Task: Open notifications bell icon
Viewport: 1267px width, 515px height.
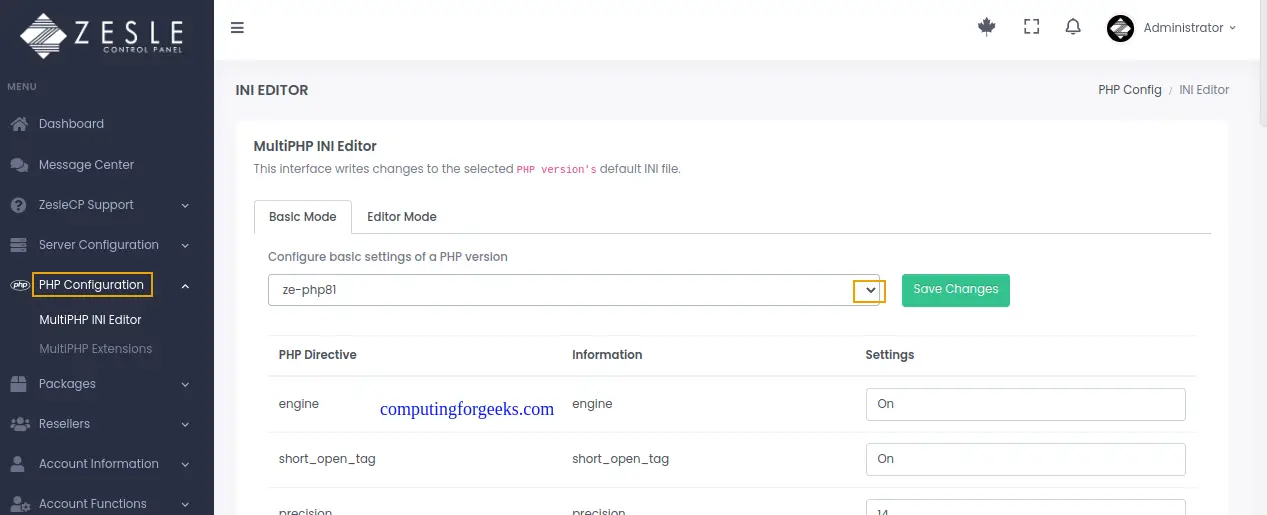Action: pyautogui.click(x=1073, y=28)
